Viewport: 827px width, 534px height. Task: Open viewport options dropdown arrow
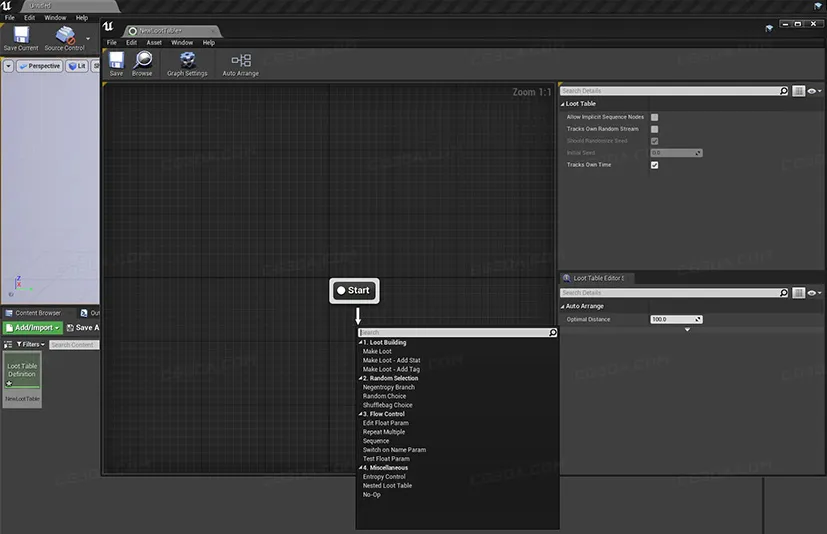click(x=8, y=66)
